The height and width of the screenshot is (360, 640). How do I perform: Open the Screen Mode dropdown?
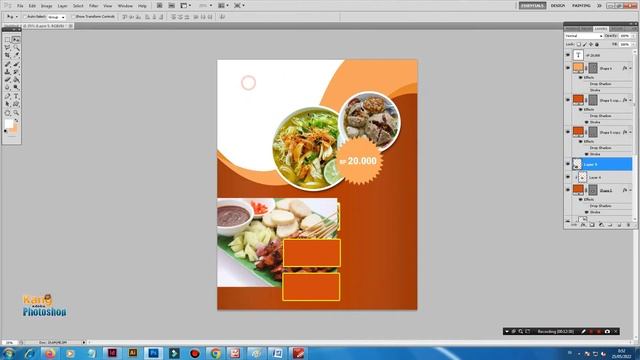tap(239, 6)
